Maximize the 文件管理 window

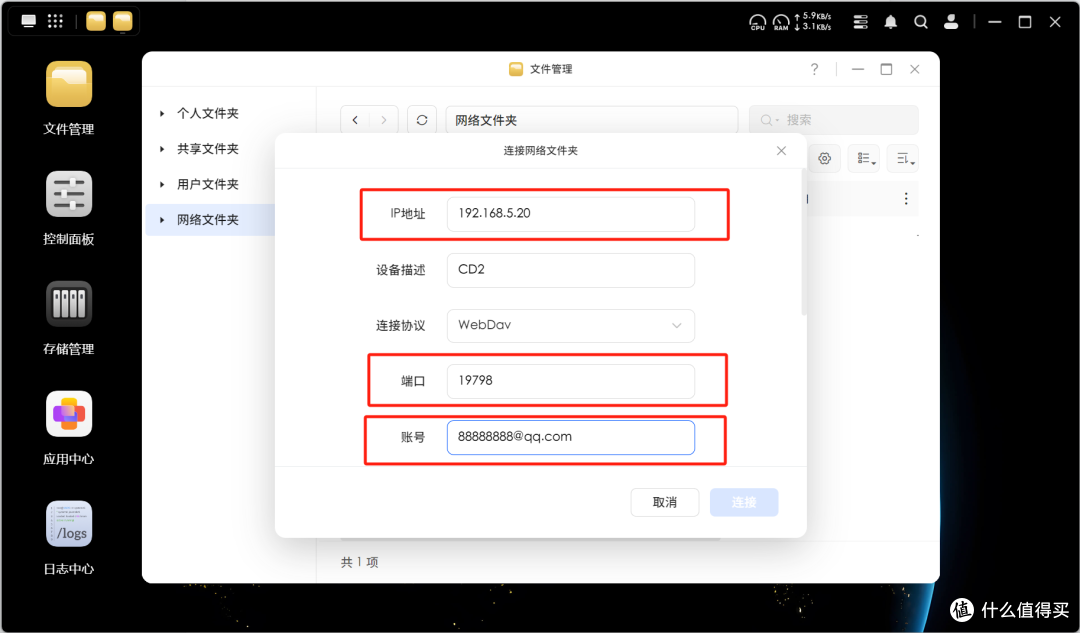[886, 69]
